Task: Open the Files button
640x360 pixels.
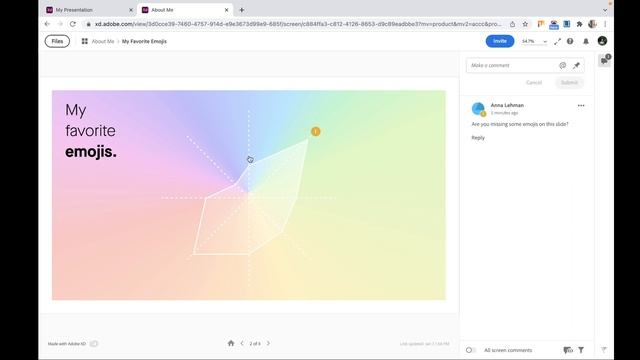Action: point(57,41)
